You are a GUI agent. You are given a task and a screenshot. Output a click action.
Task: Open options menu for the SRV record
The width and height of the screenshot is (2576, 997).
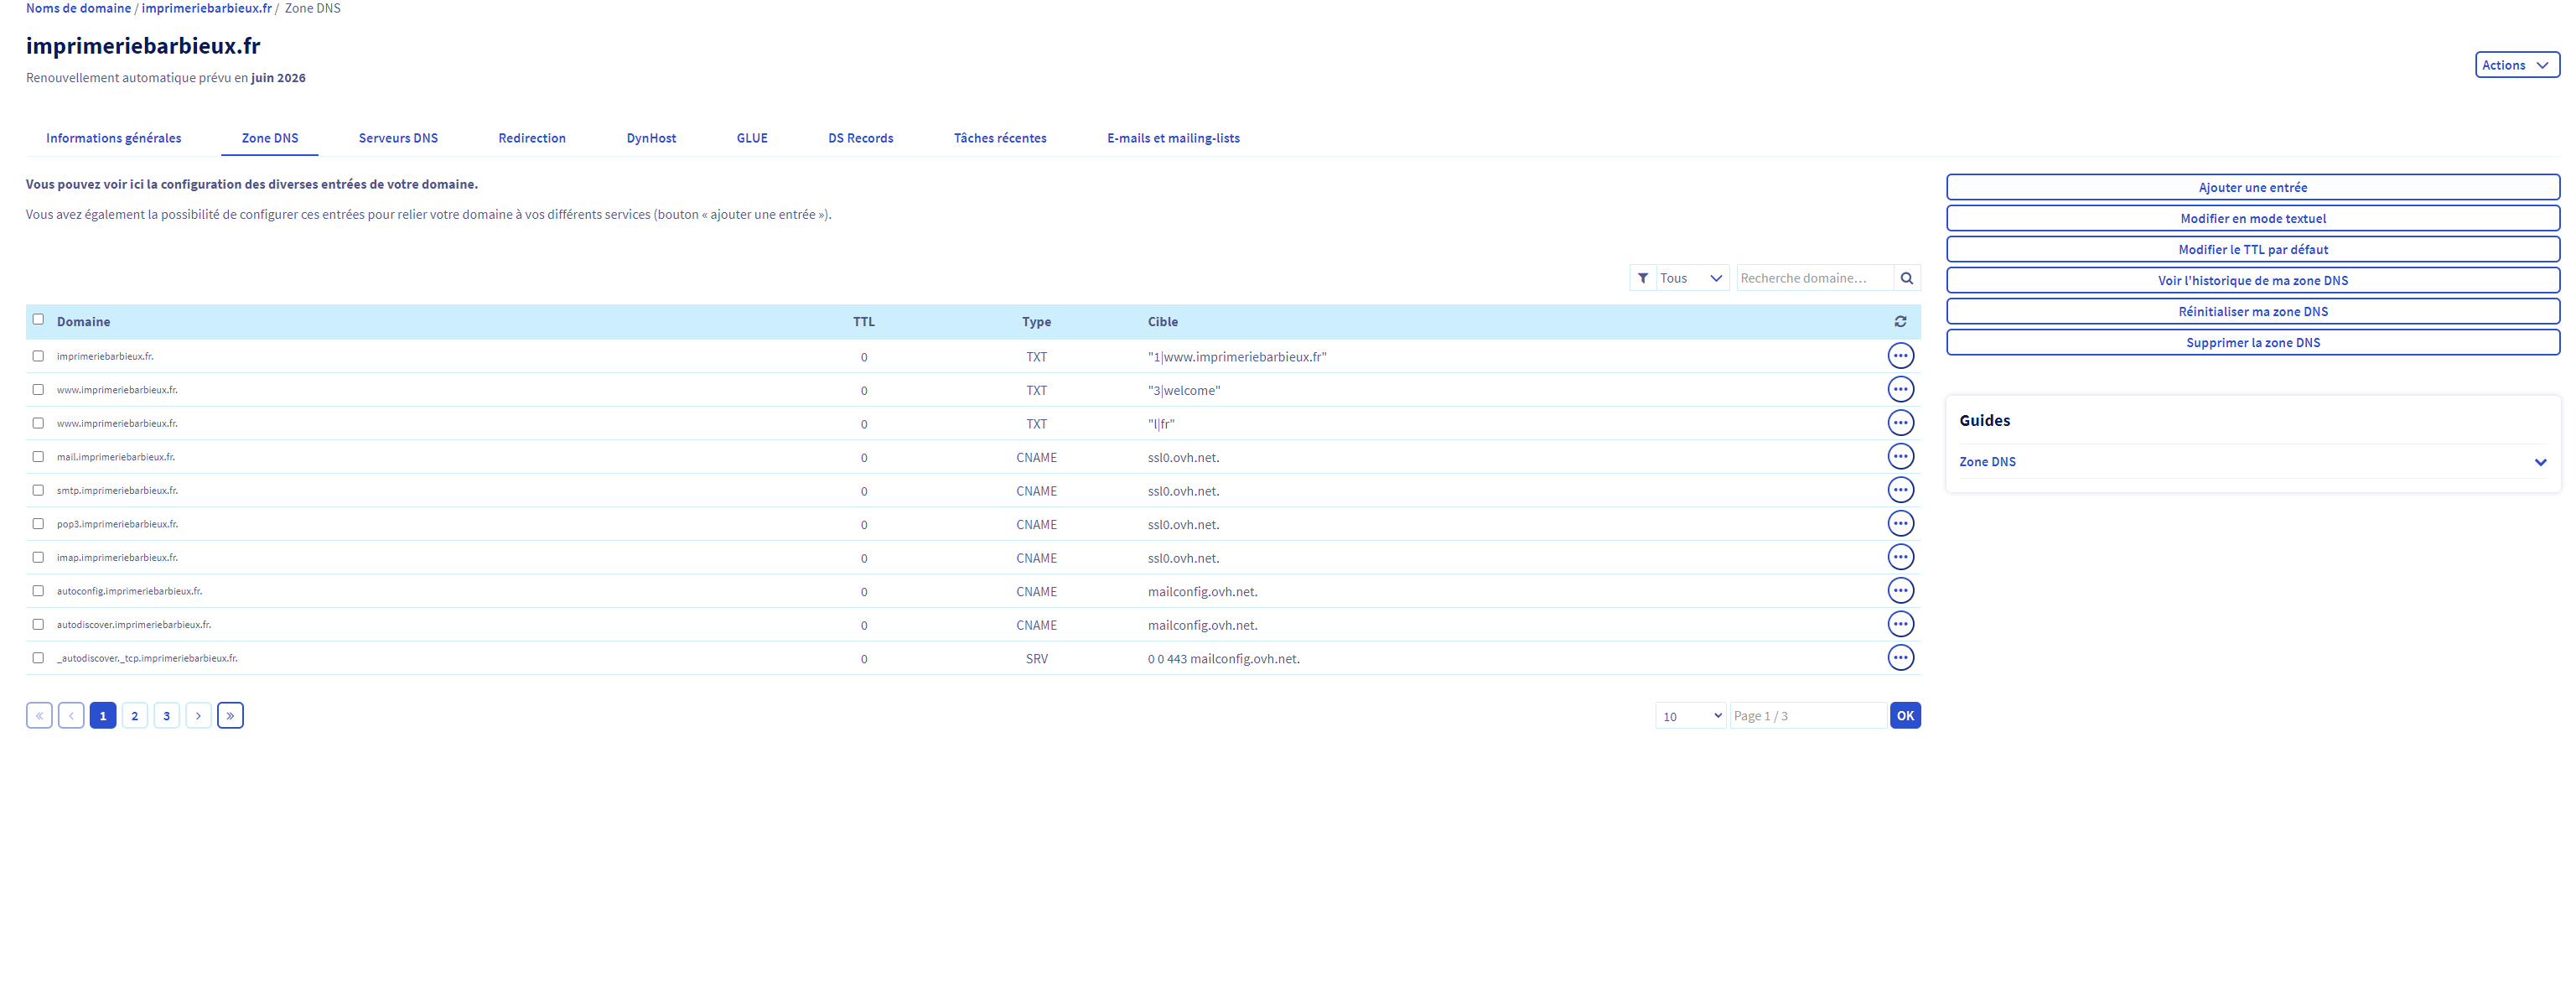tap(1900, 658)
